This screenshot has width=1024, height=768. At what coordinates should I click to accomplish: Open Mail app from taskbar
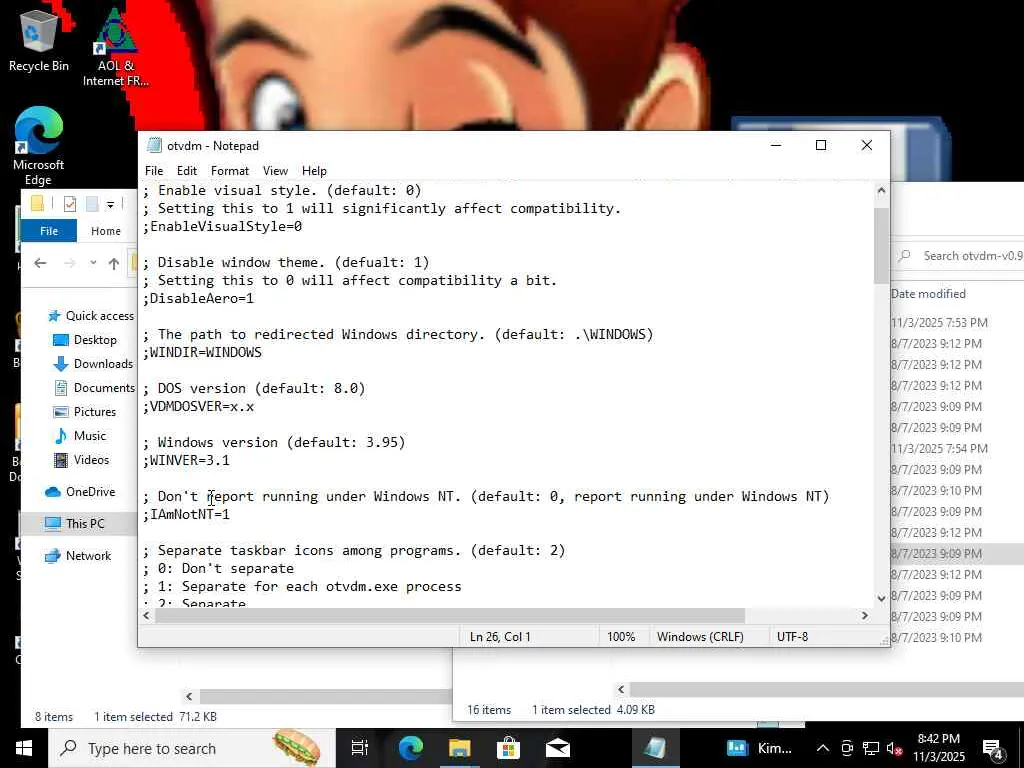(558, 748)
